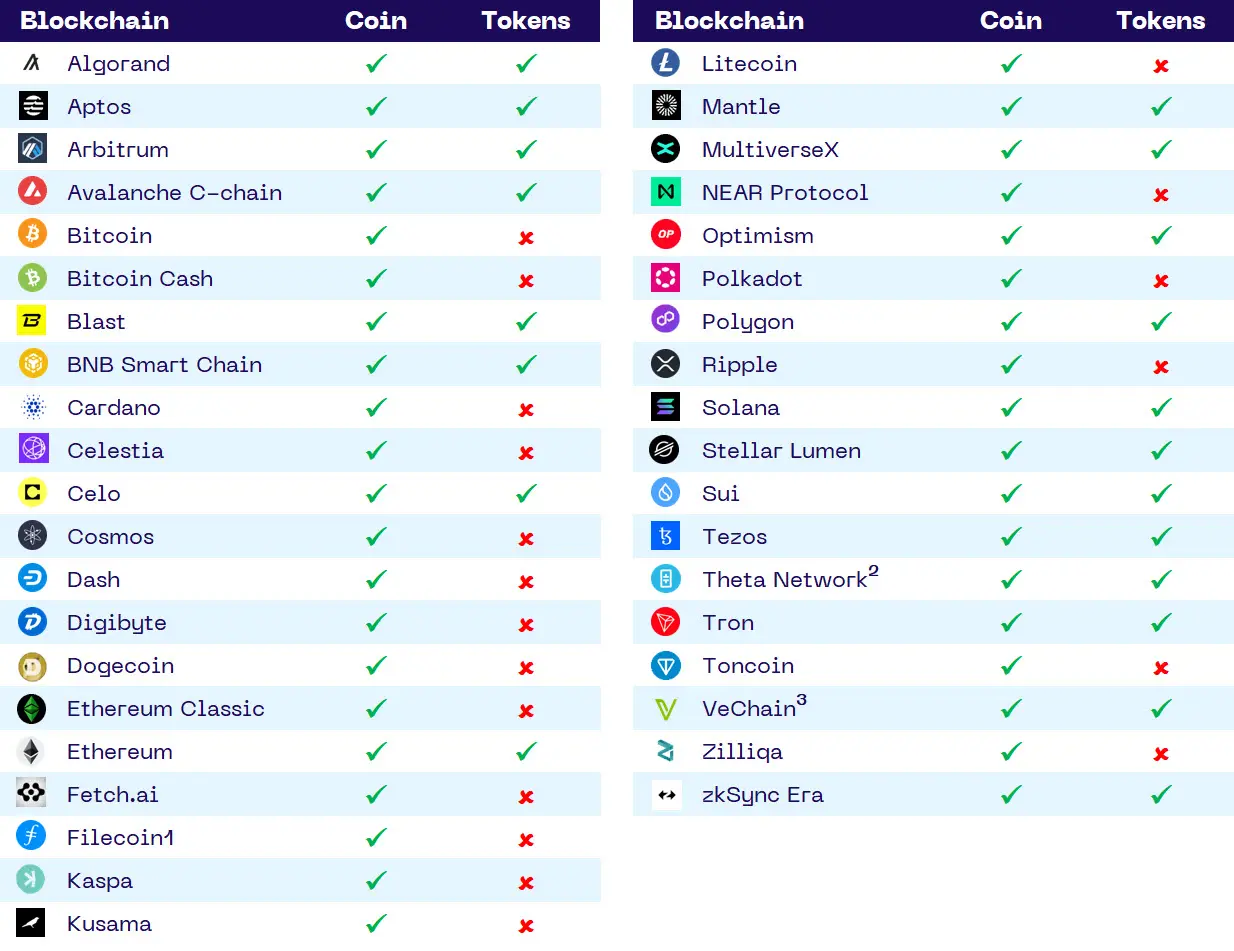
Task: Select the Avalanche C-chain logo icon
Action: (32, 192)
